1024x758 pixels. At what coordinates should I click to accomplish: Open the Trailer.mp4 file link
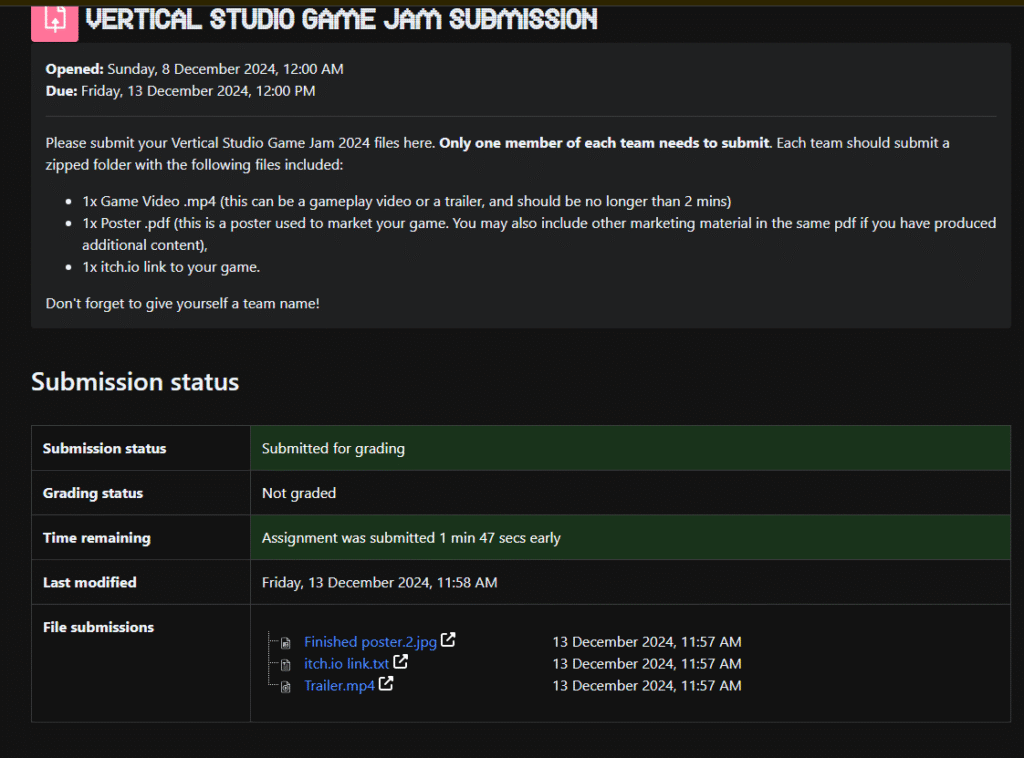point(339,686)
